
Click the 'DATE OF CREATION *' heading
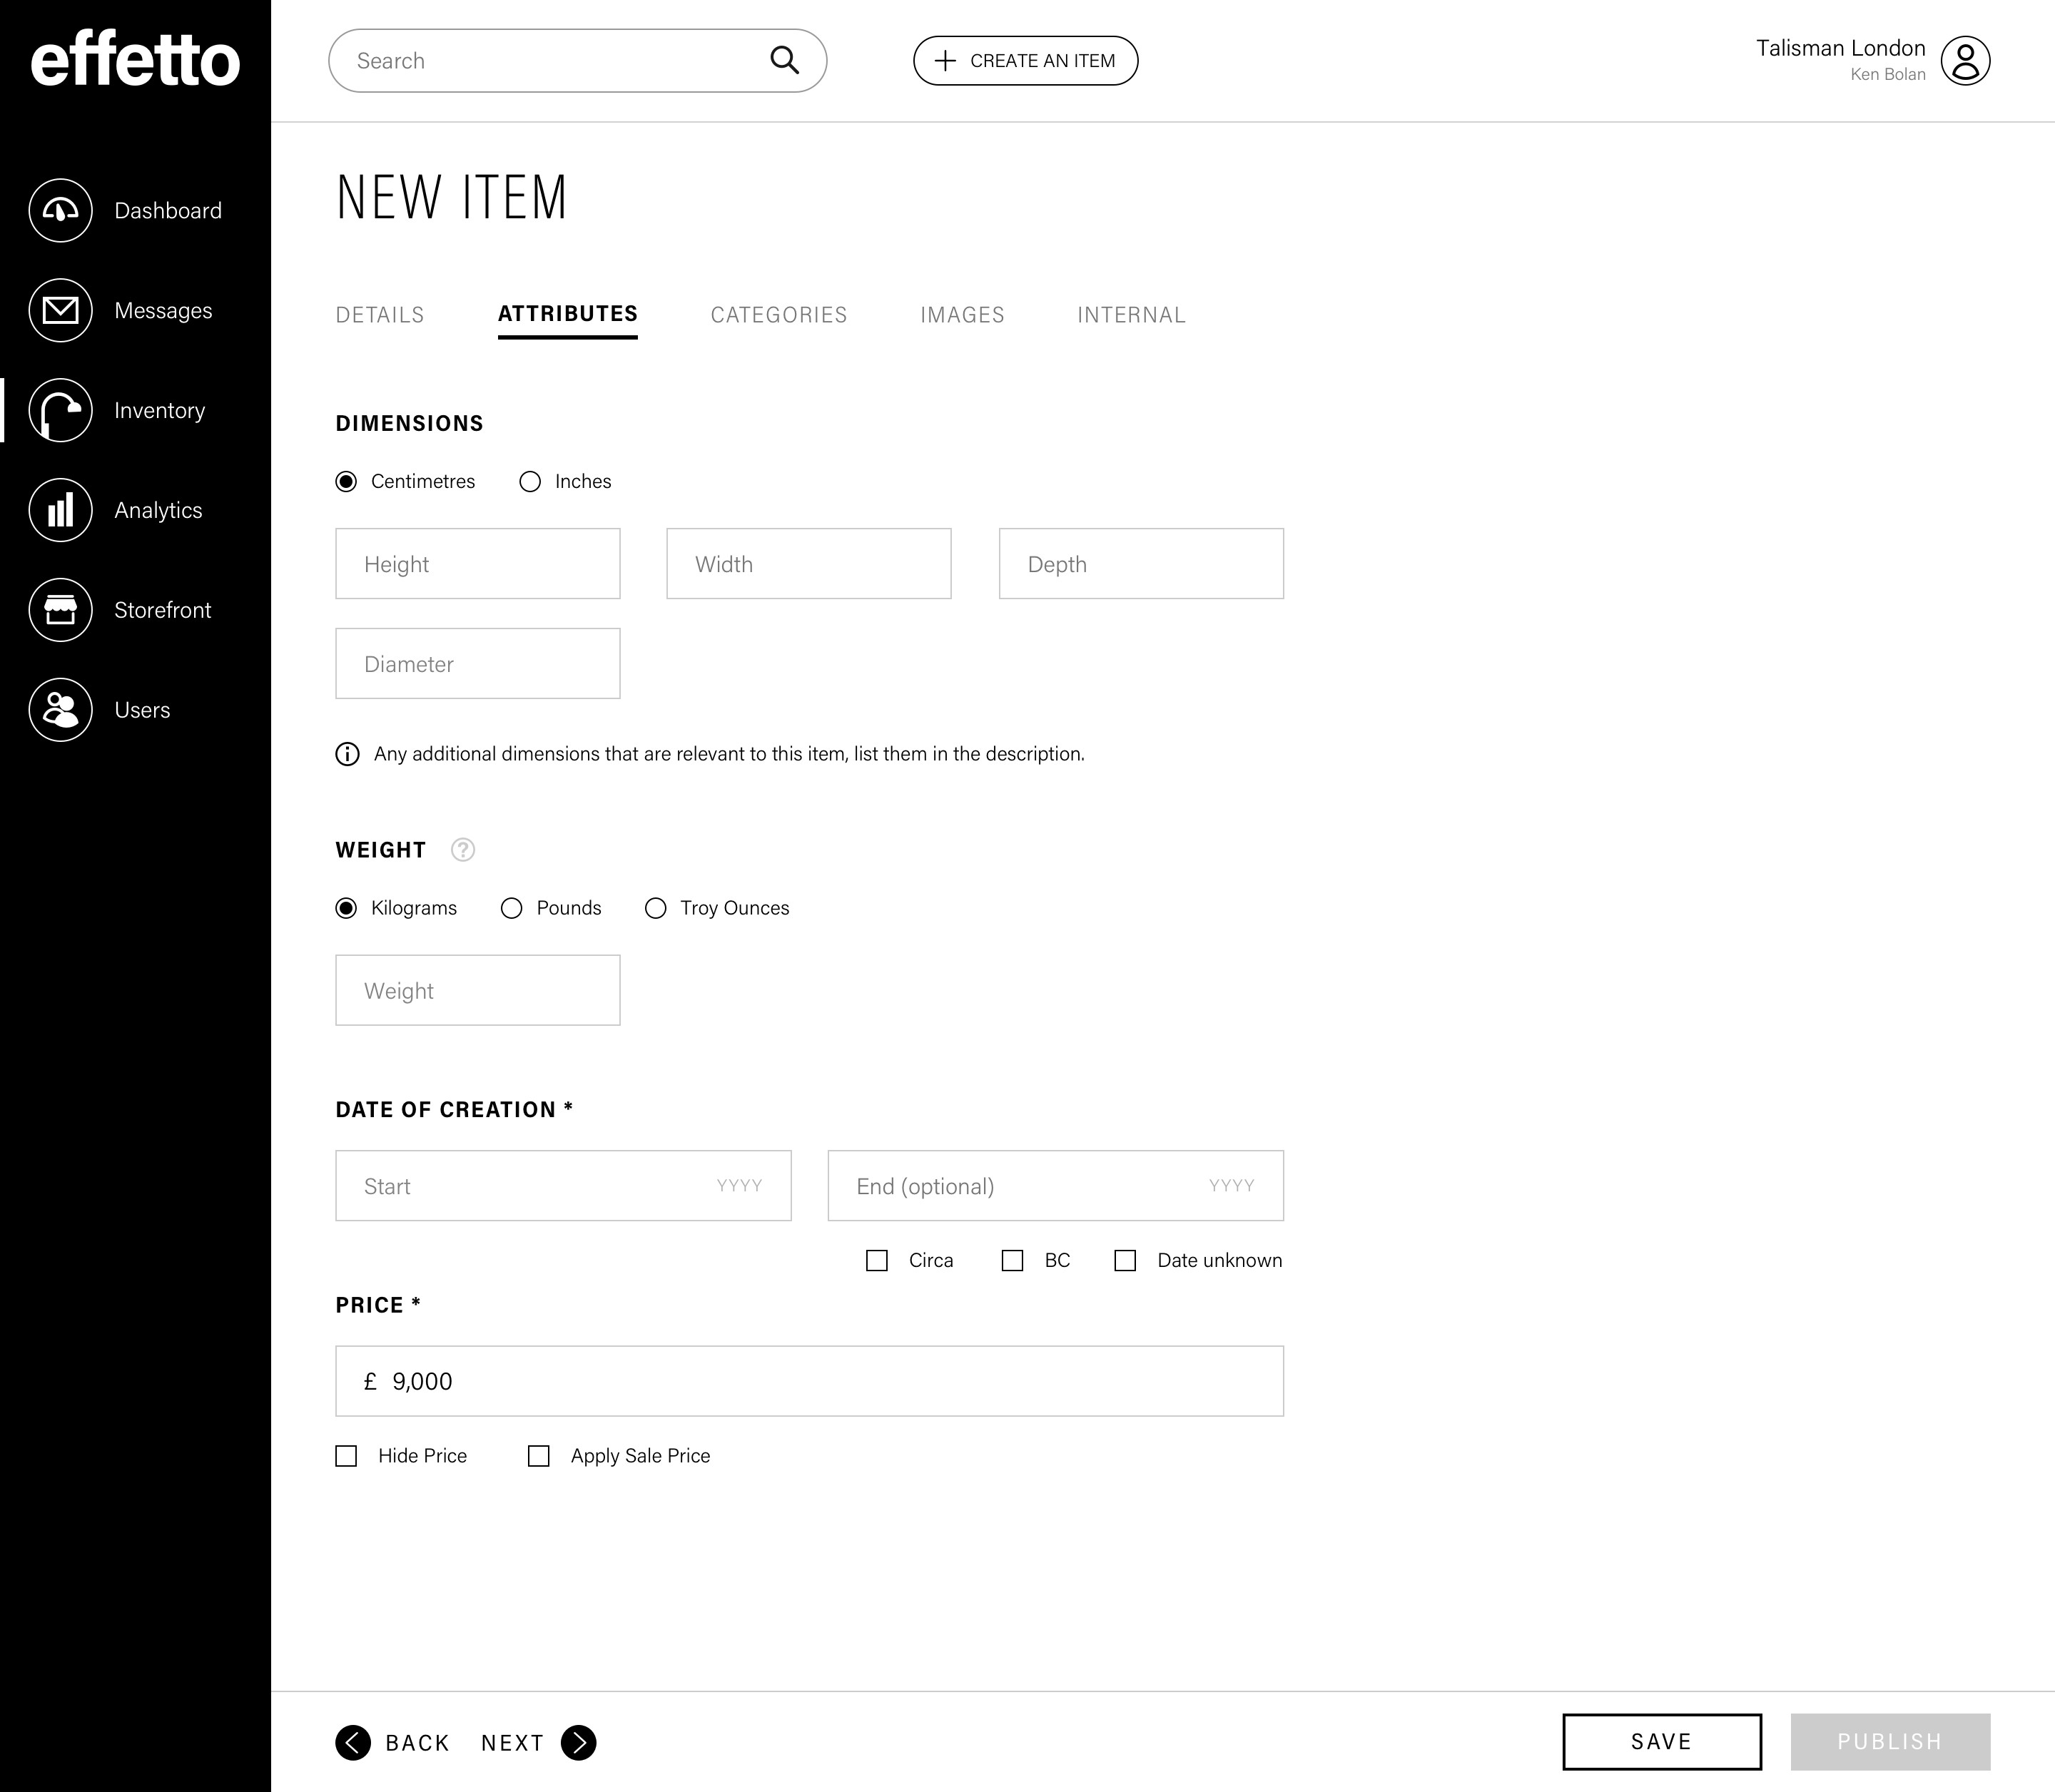coord(454,1110)
